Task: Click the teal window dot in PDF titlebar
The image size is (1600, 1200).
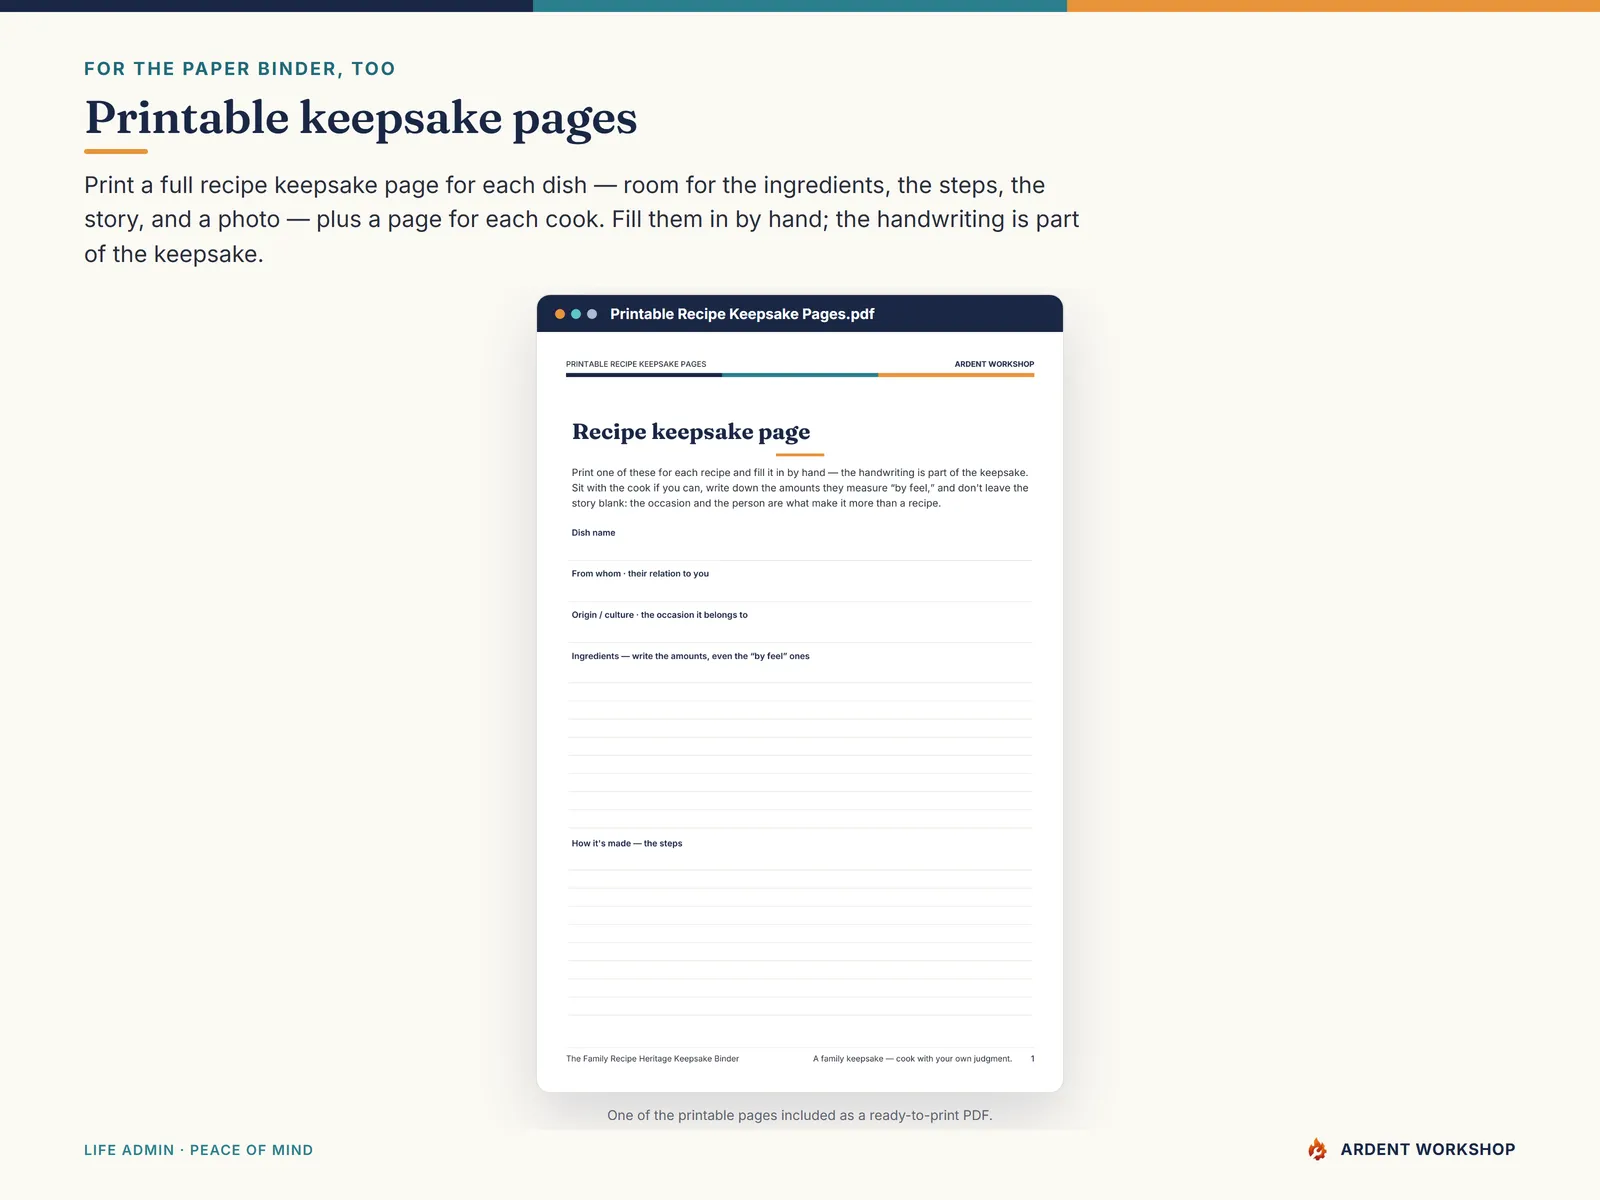Action: (x=576, y=314)
